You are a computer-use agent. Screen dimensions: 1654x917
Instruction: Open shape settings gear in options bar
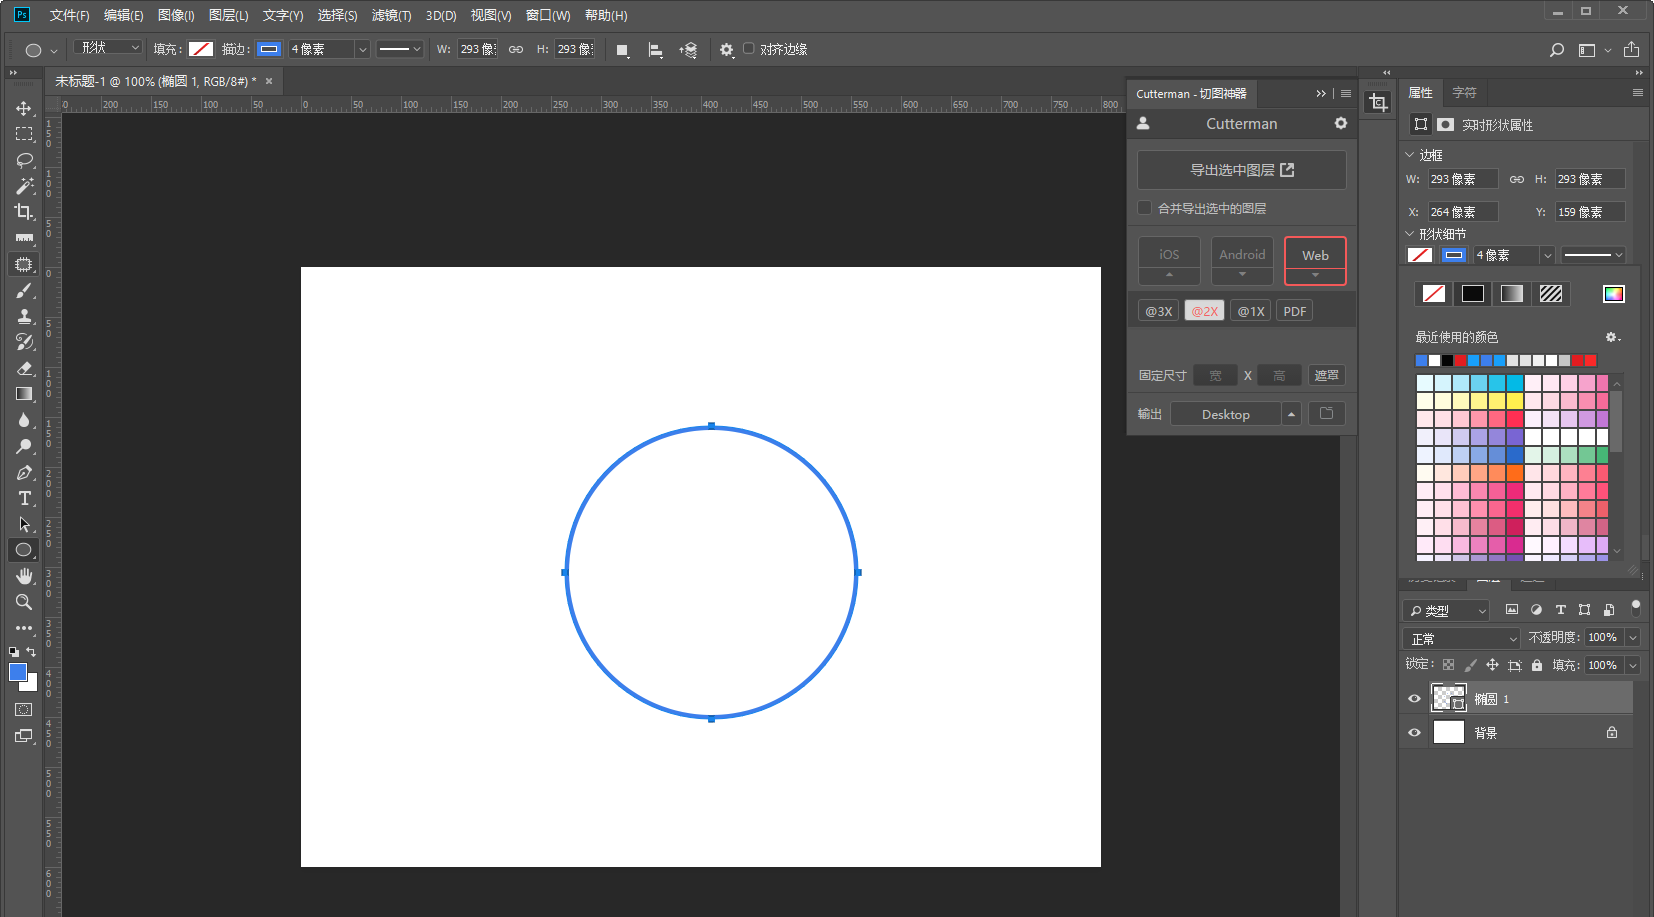(727, 50)
